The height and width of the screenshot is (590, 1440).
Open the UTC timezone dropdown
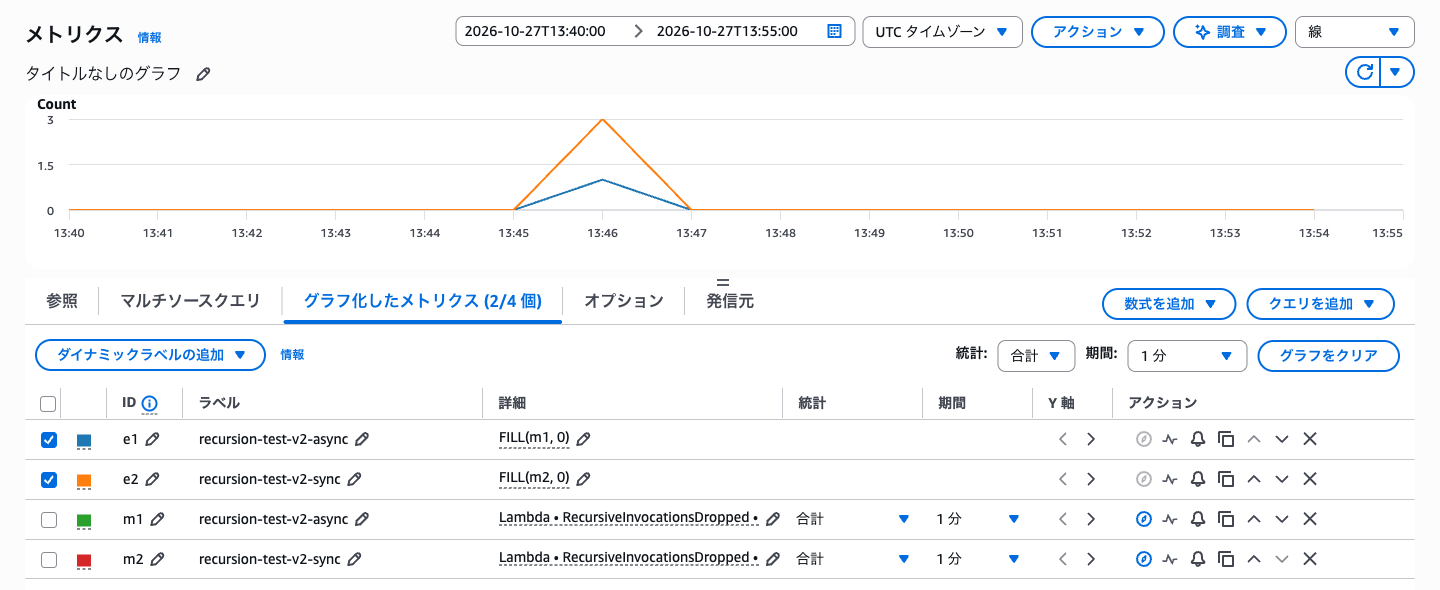click(942, 31)
